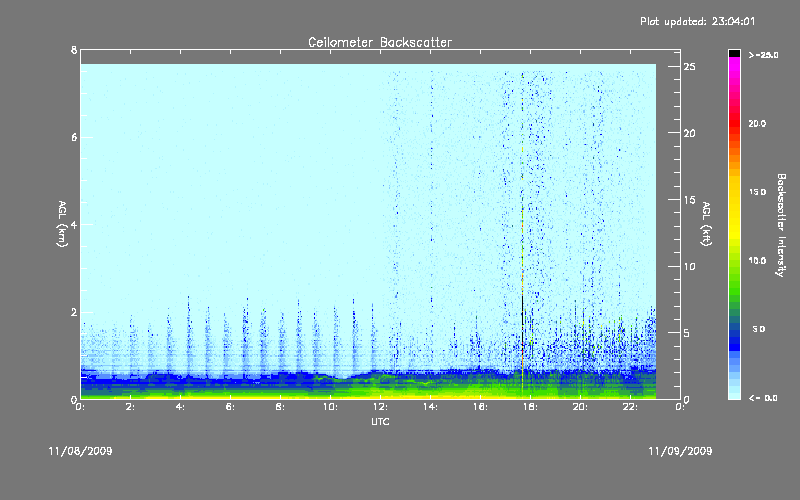
Task: Click the "15.0" color bar label
Action: (x=757, y=192)
